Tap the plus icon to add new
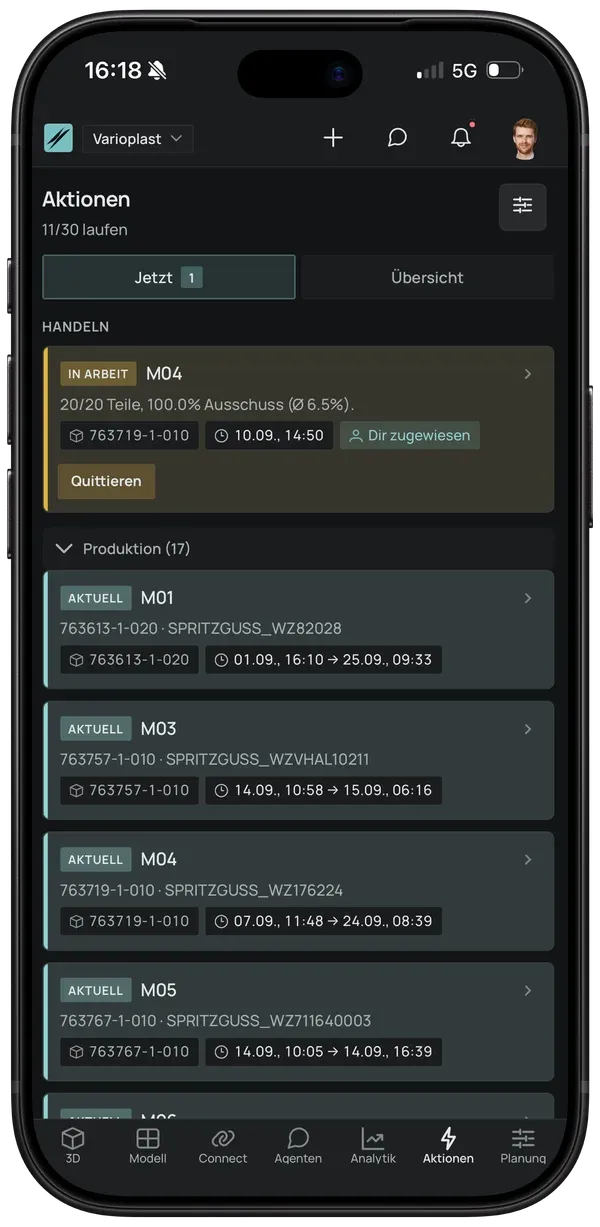This screenshot has height=1227, width=600. point(333,138)
